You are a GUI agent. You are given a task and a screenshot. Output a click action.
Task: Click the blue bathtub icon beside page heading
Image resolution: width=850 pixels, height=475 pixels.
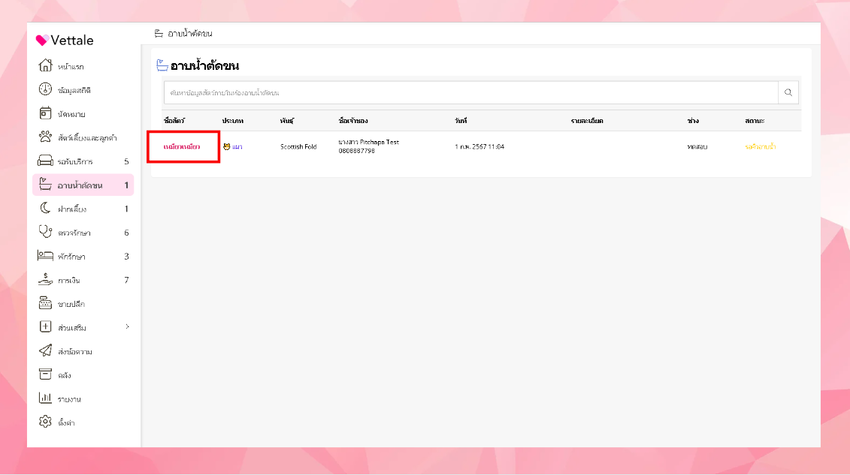[162, 66]
